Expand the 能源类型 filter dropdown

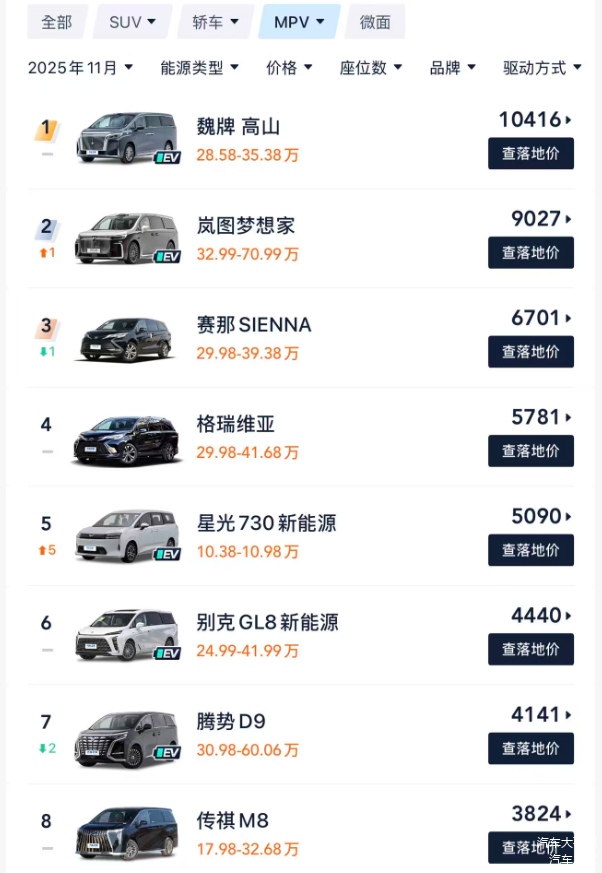tap(199, 68)
